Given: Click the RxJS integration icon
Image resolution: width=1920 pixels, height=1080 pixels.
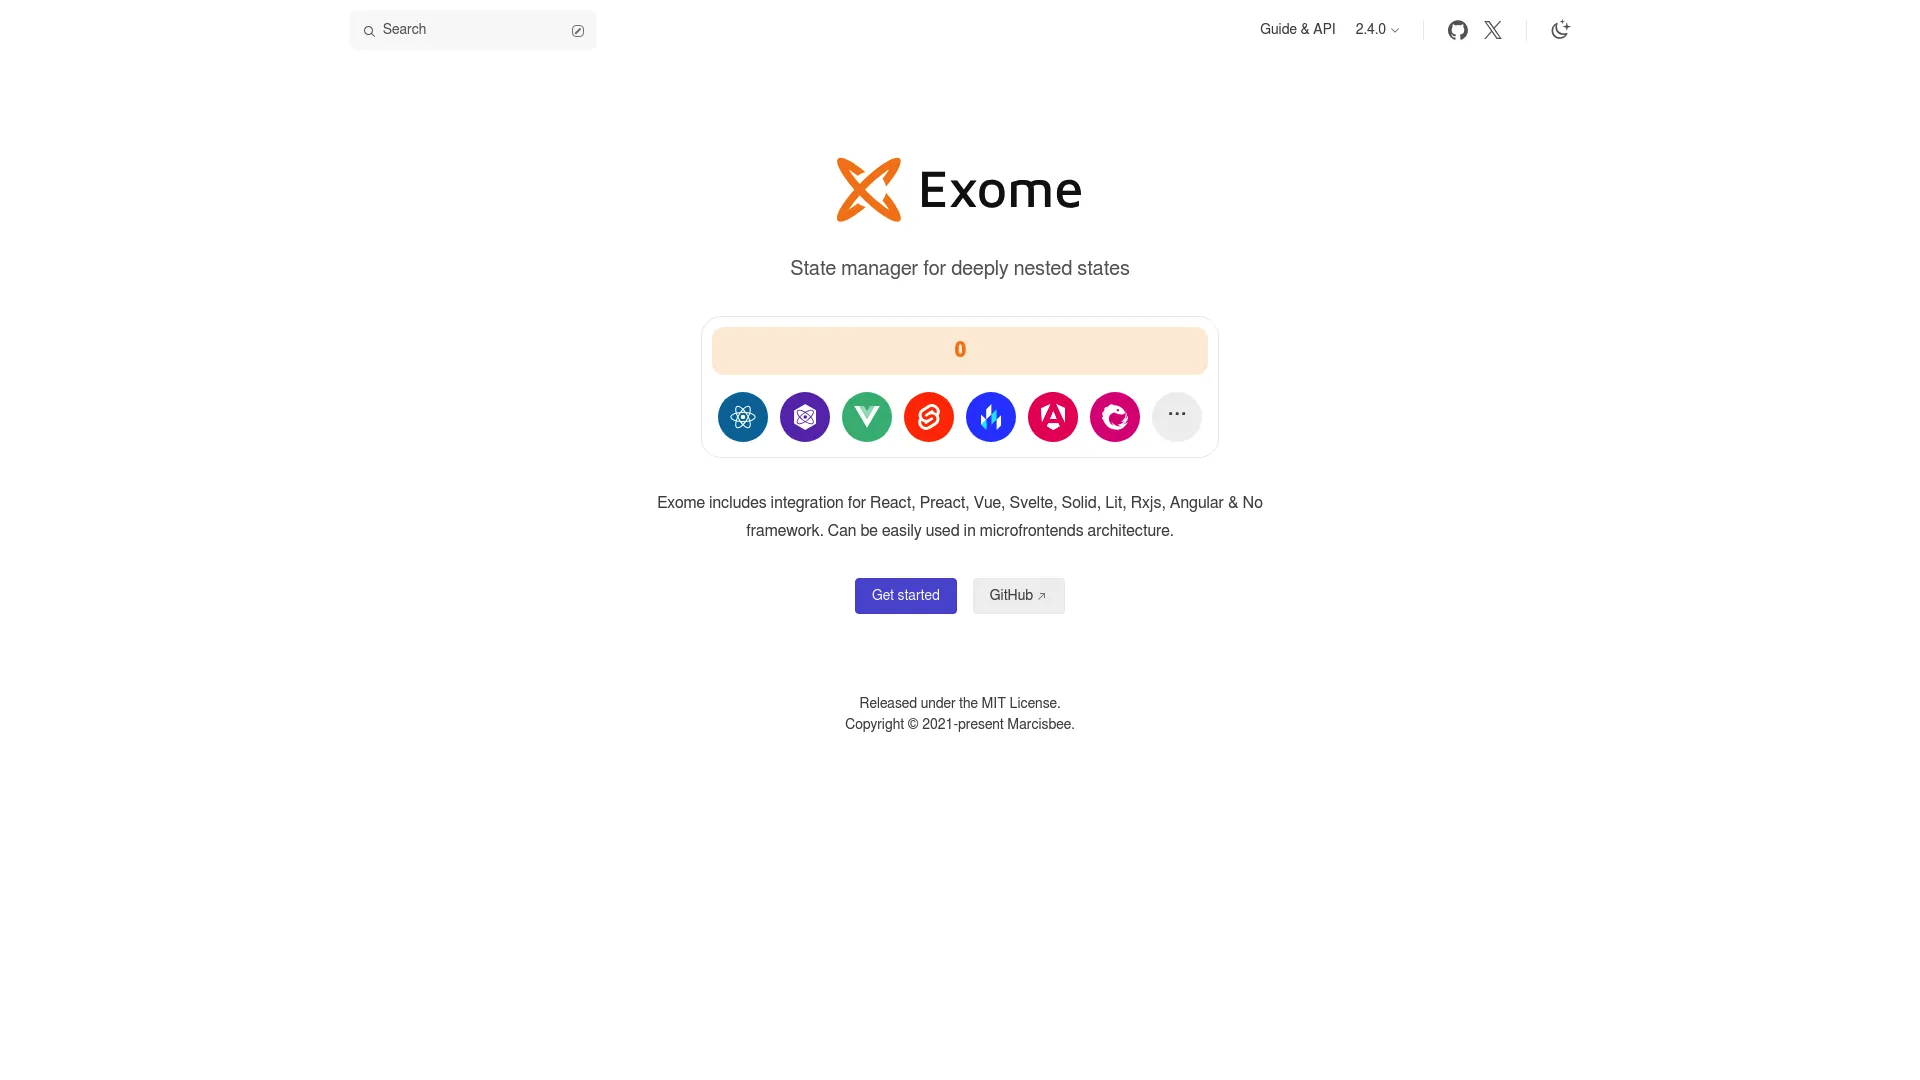Looking at the screenshot, I should pyautogui.click(x=1114, y=417).
